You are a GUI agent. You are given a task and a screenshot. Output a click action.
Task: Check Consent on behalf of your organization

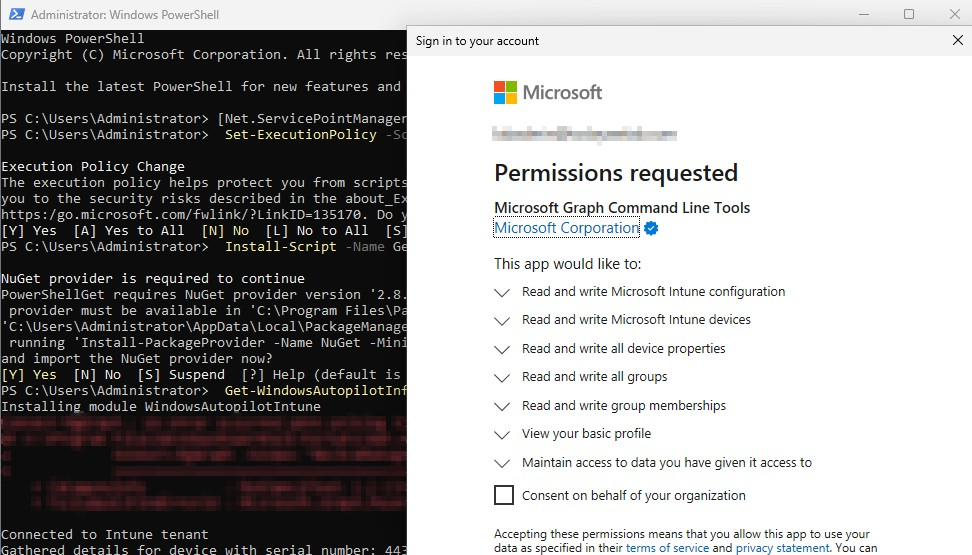coord(504,495)
